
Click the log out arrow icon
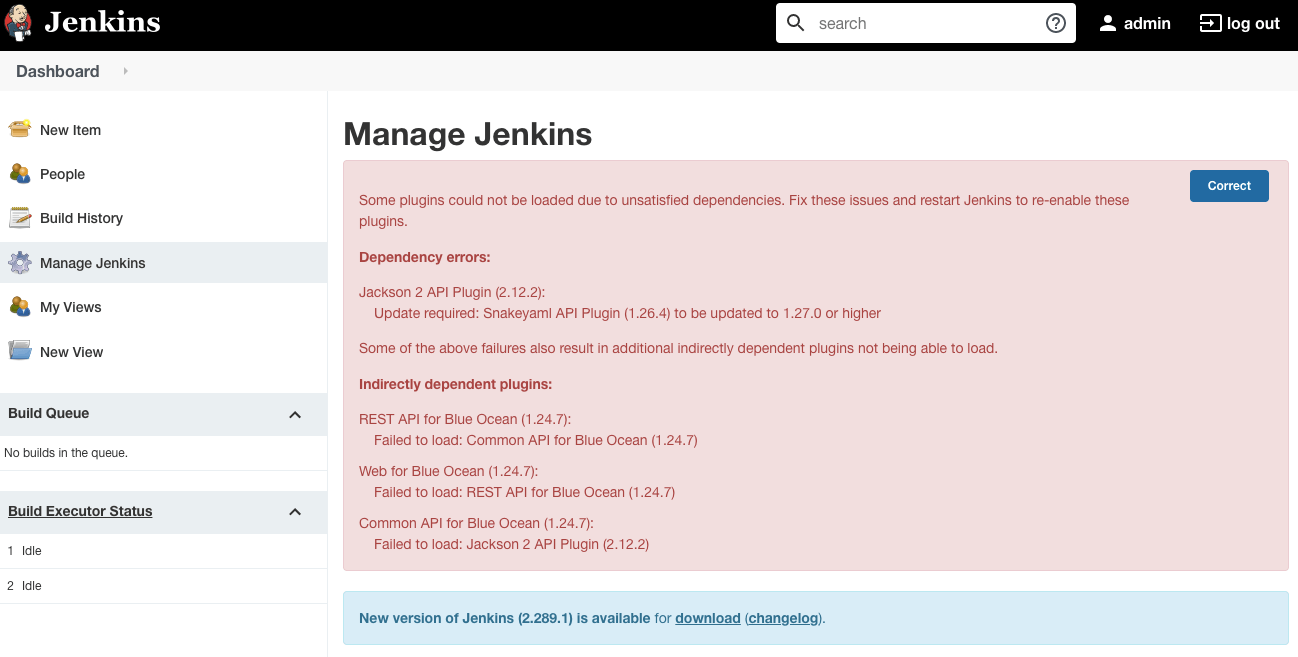coord(1210,23)
